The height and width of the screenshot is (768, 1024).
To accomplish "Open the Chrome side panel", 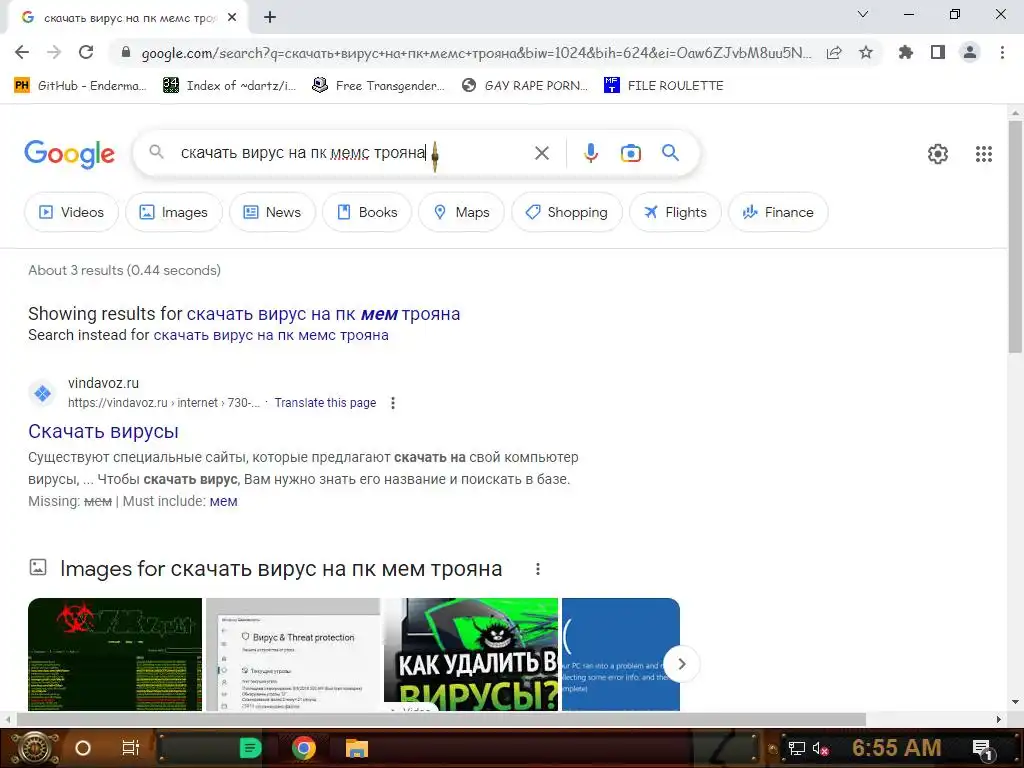I will point(938,52).
